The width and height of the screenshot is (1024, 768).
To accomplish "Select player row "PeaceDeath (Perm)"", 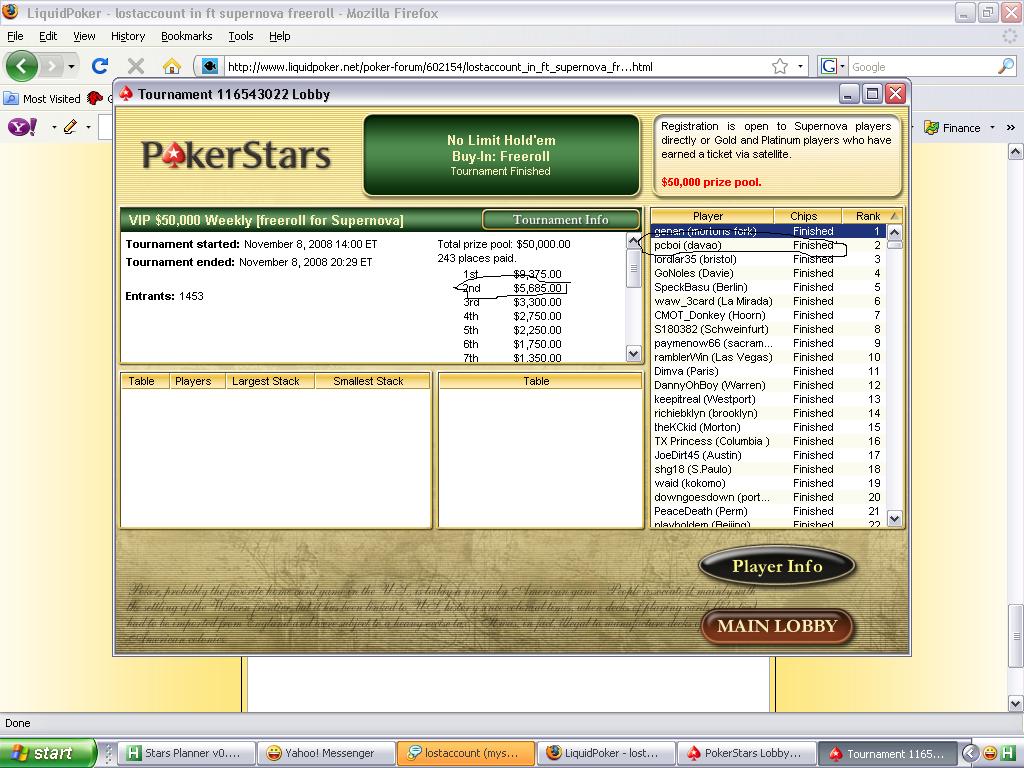I will [768, 511].
